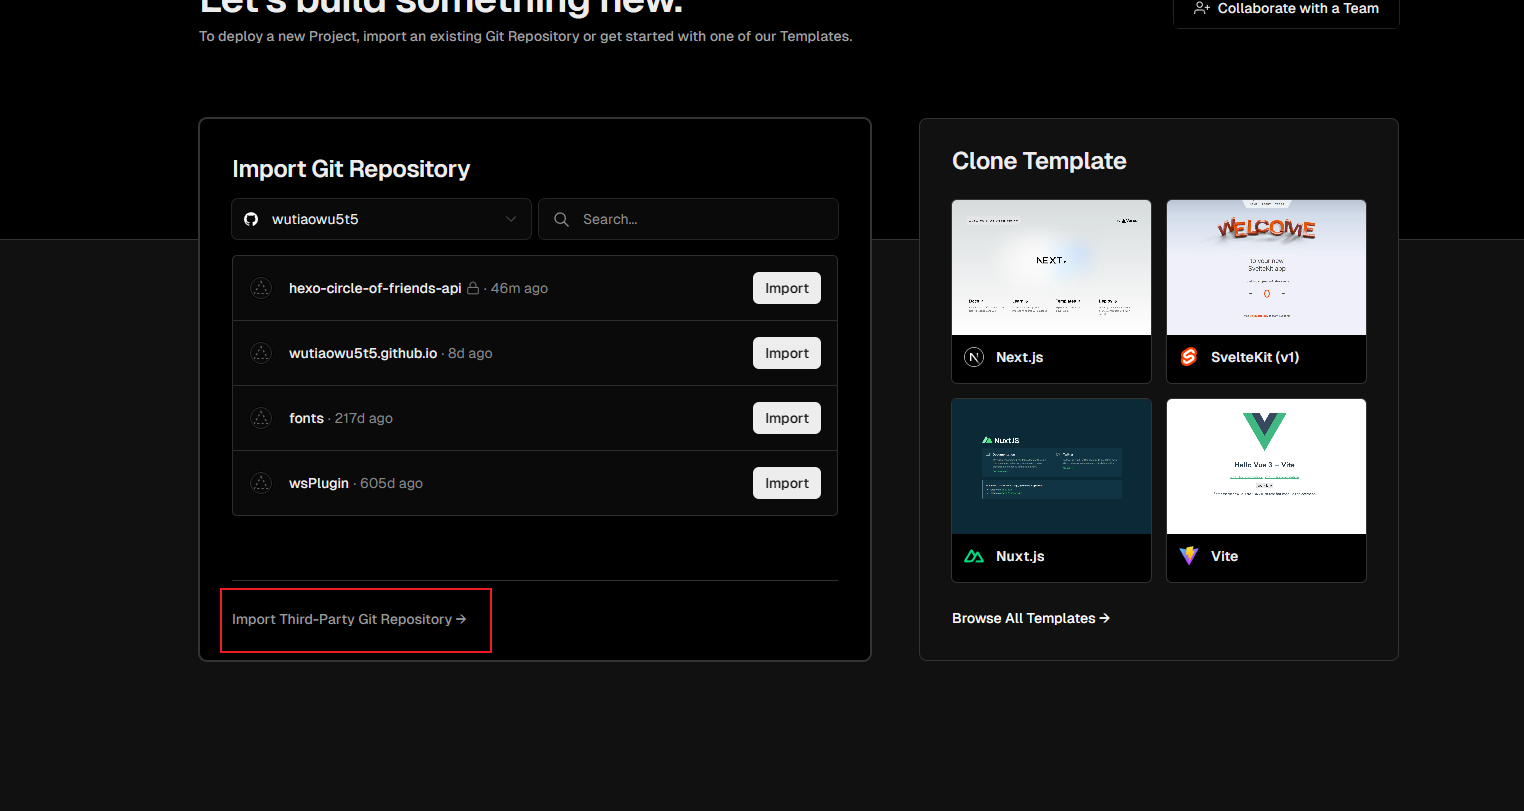Select the wsPlugin repository name
This screenshot has width=1524, height=811.
(x=319, y=483)
